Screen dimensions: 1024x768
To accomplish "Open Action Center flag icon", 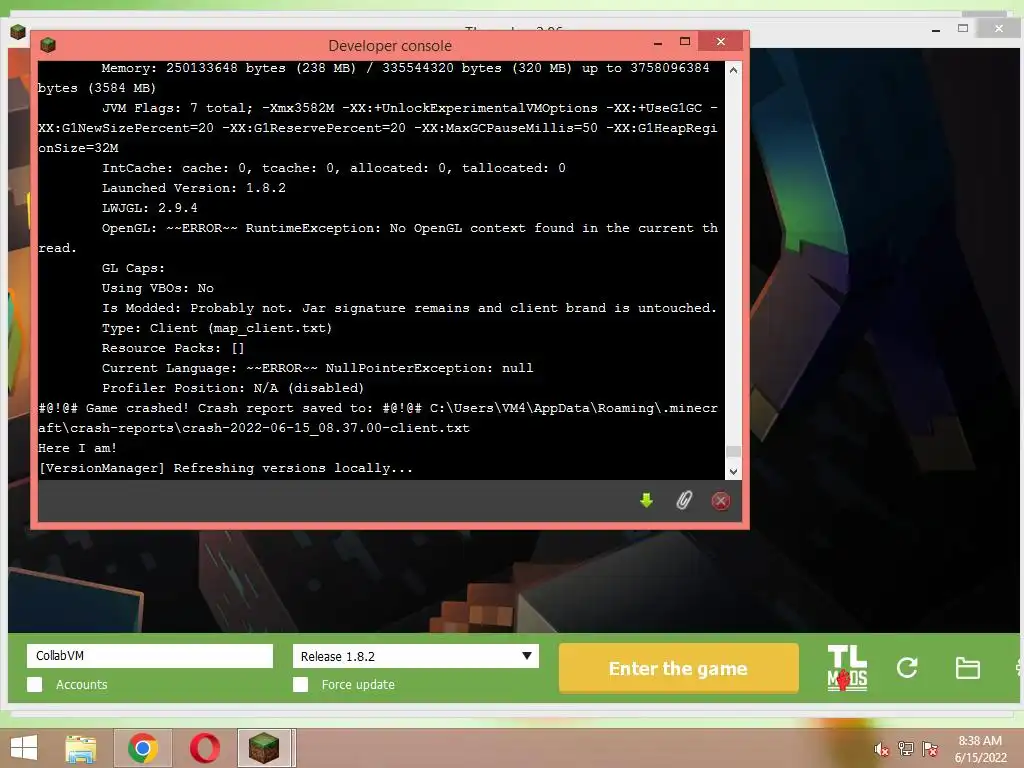I will click(930, 749).
